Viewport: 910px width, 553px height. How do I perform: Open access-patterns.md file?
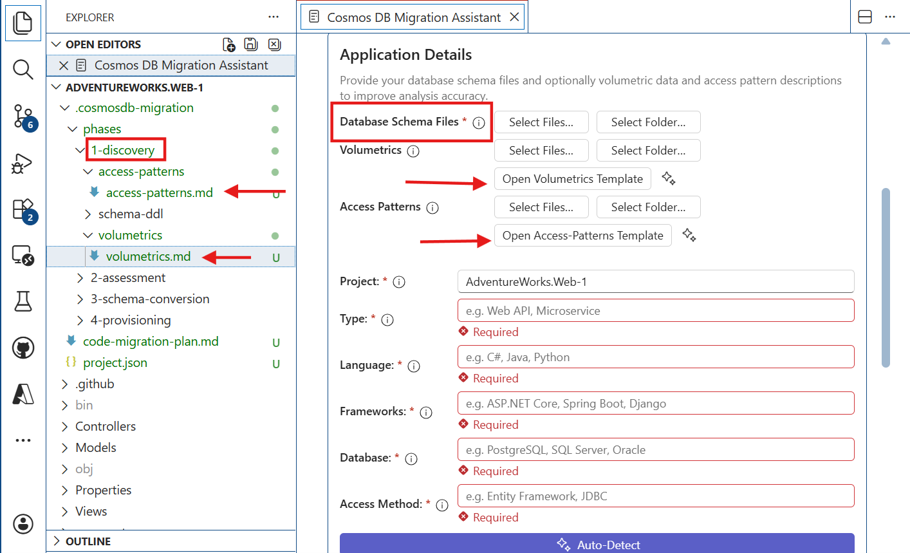tap(159, 193)
